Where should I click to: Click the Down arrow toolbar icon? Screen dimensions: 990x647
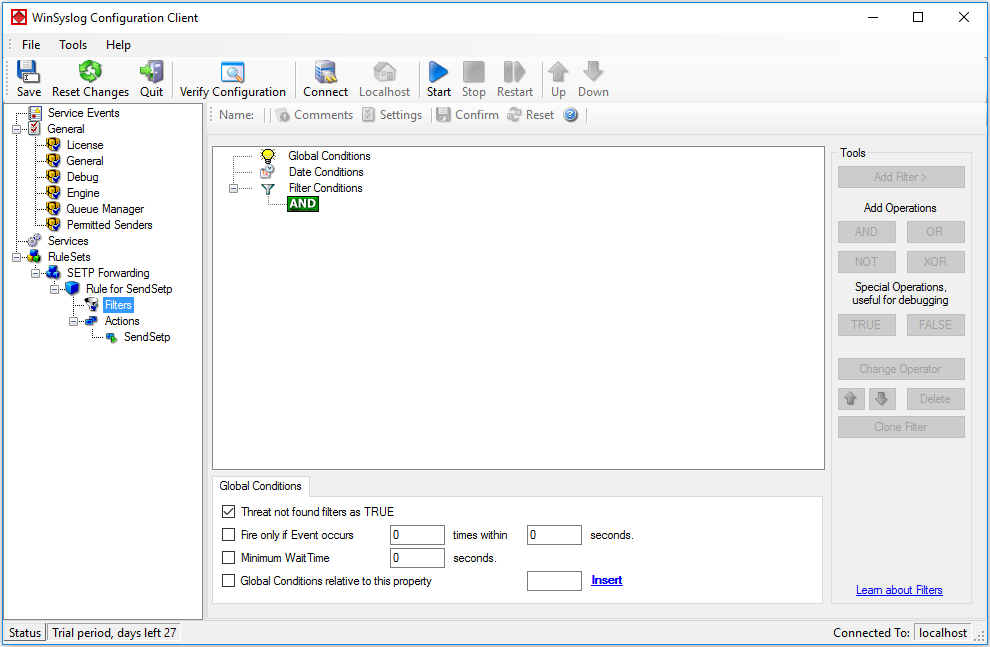593,72
